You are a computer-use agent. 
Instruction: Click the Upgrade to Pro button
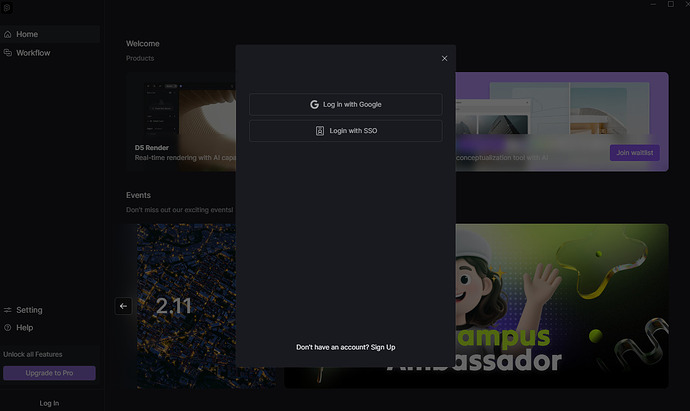(49, 373)
